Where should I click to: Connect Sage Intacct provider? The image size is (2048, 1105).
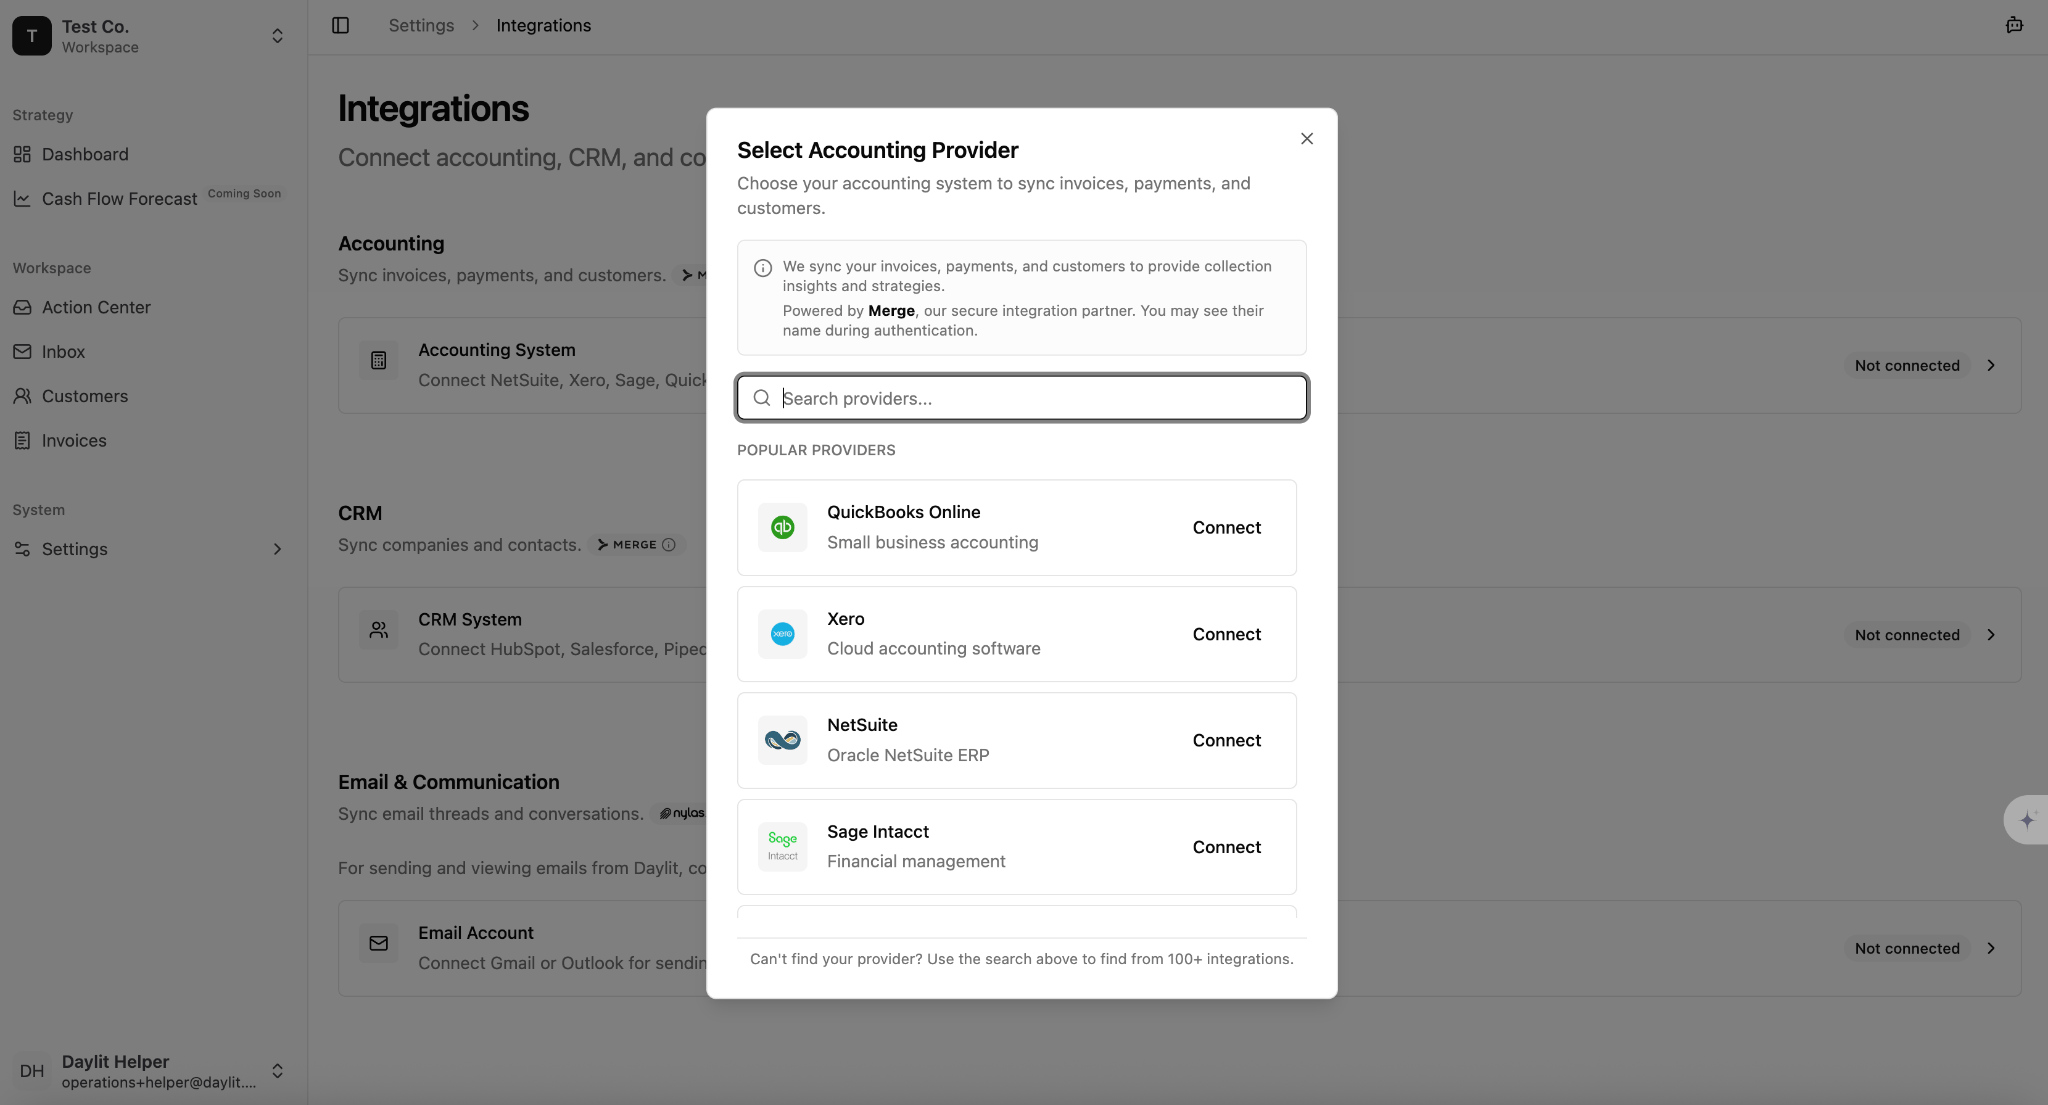point(1226,847)
